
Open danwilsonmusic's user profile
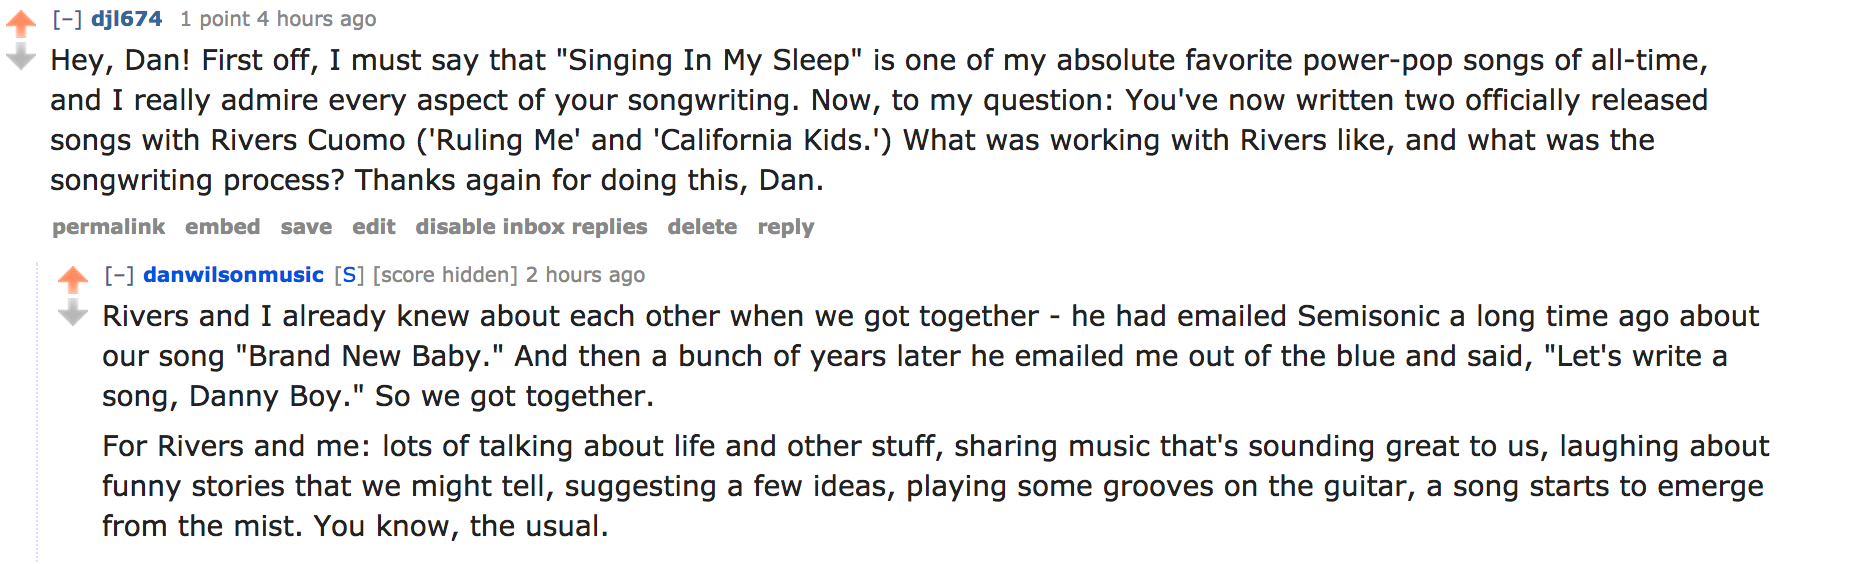click(x=233, y=275)
